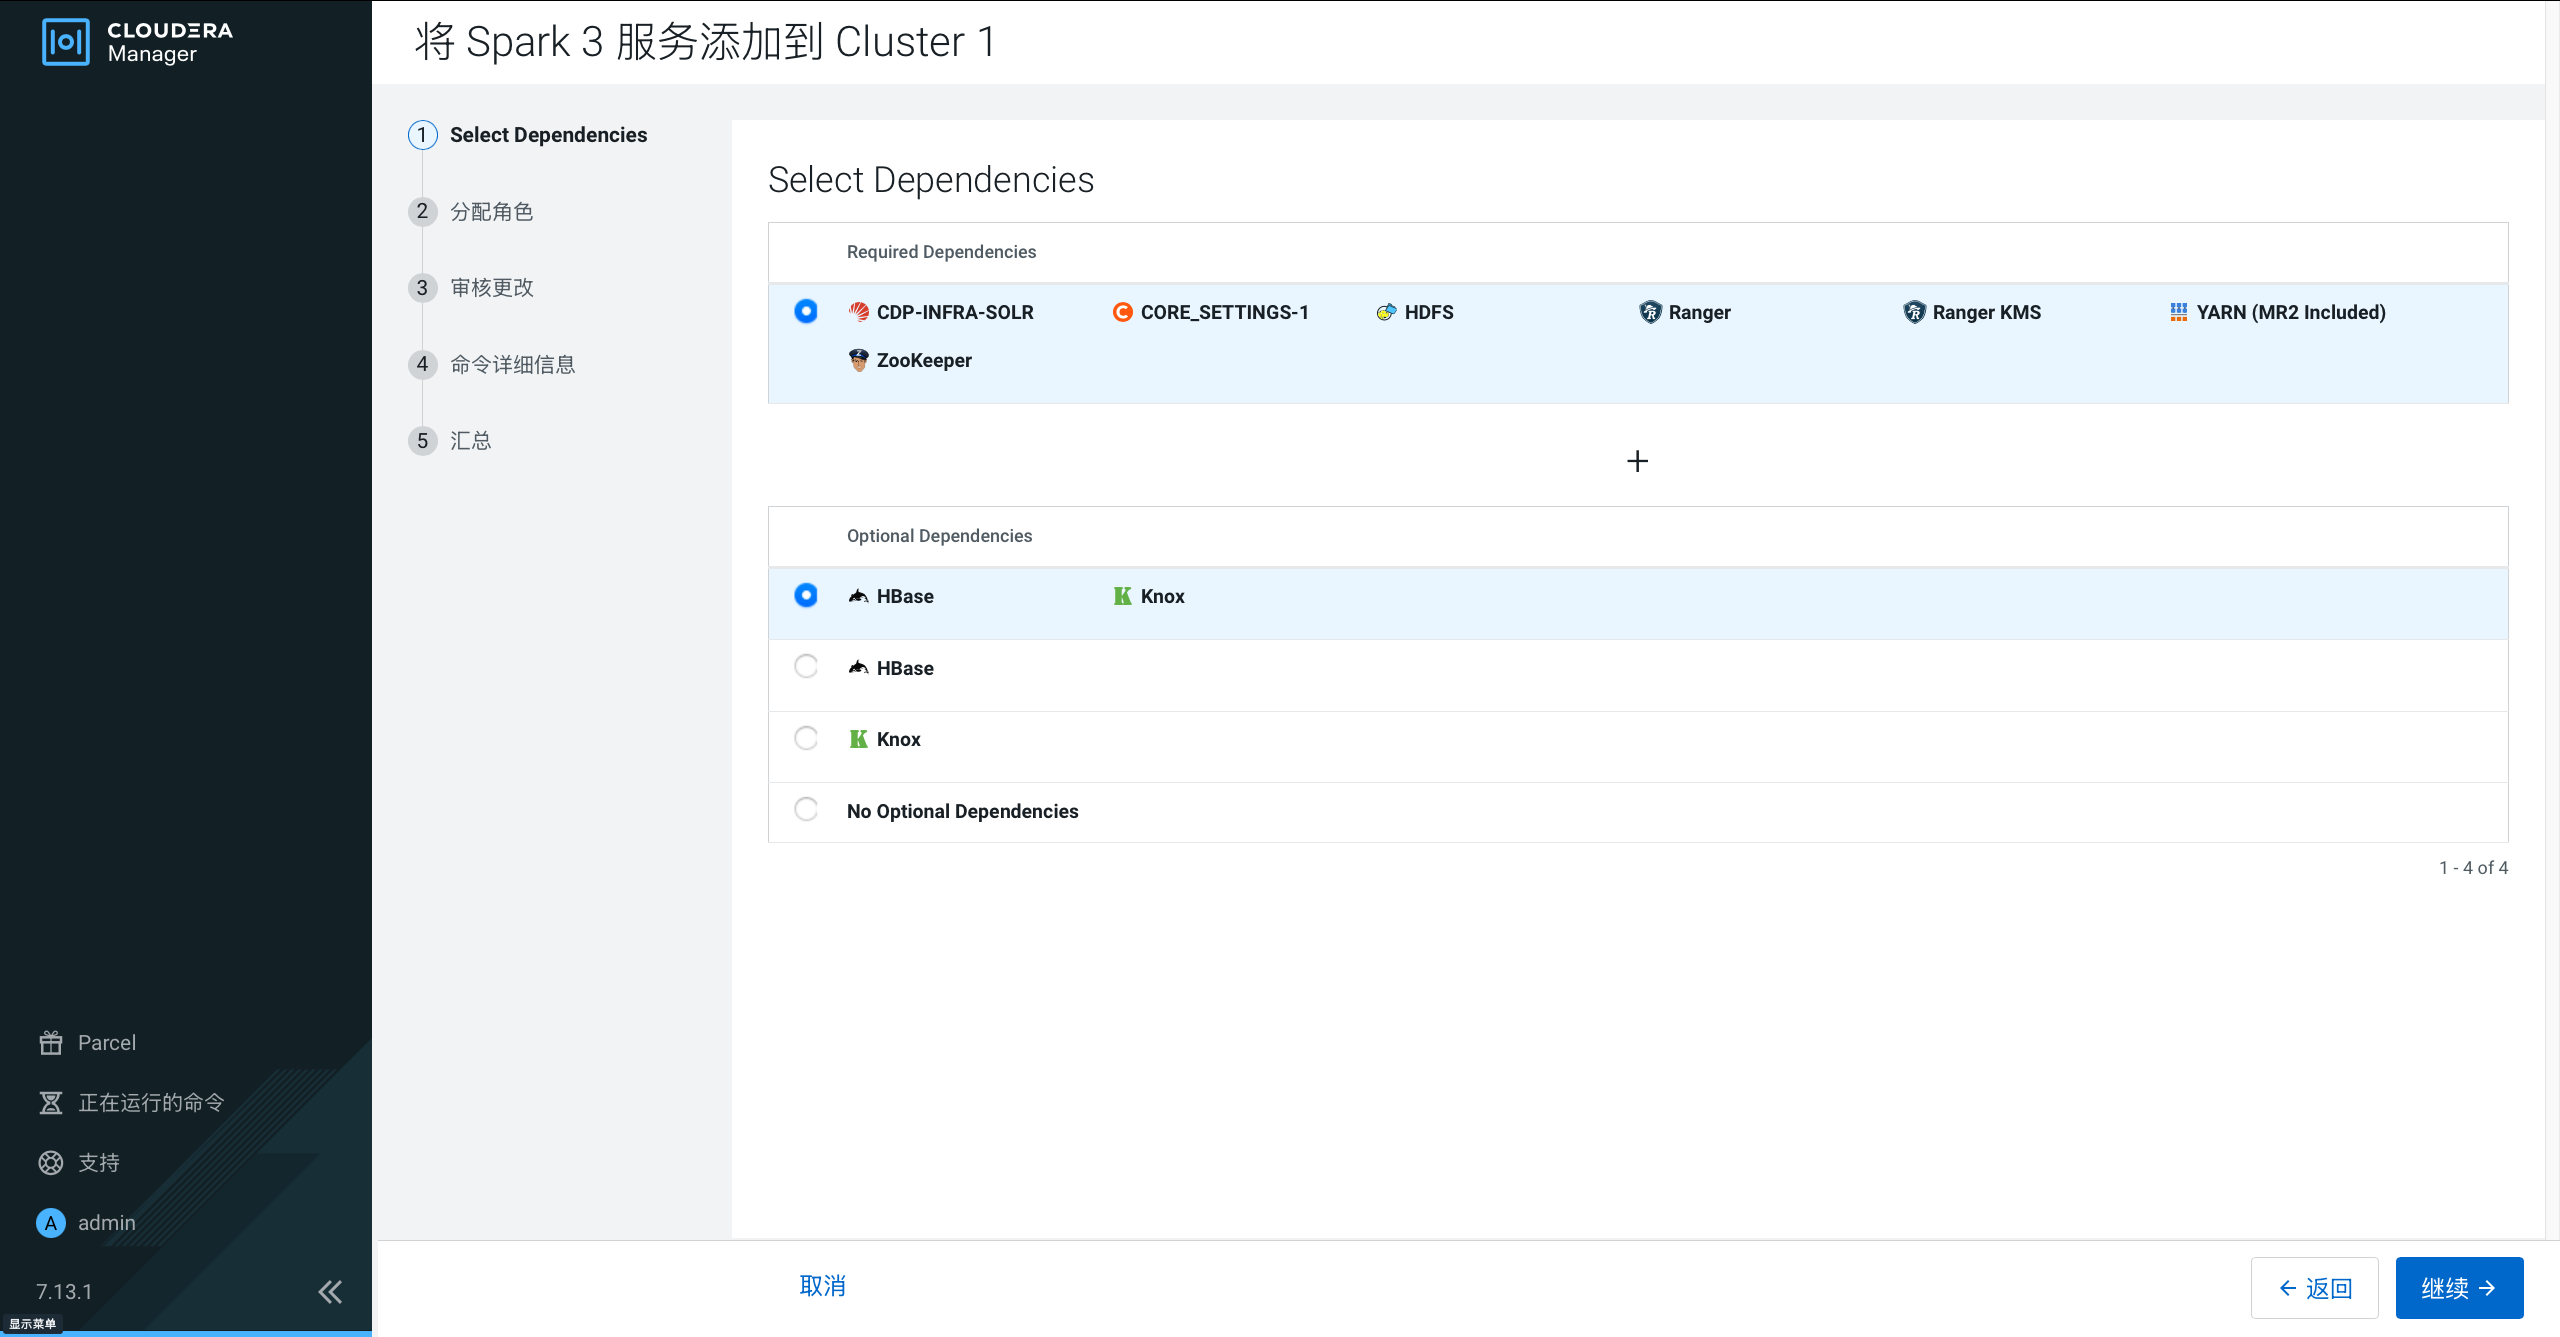Go to step 2 分配角色
This screenshot has width=2560, height=1337.
pos(490,212)
